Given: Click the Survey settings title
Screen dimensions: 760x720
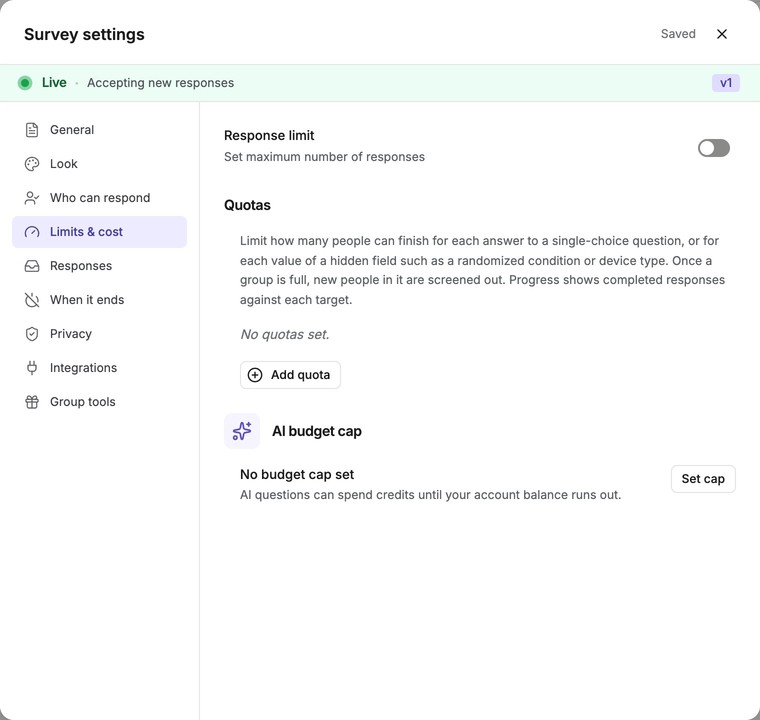Looking at the screenshot, I should tap(84, 34).
